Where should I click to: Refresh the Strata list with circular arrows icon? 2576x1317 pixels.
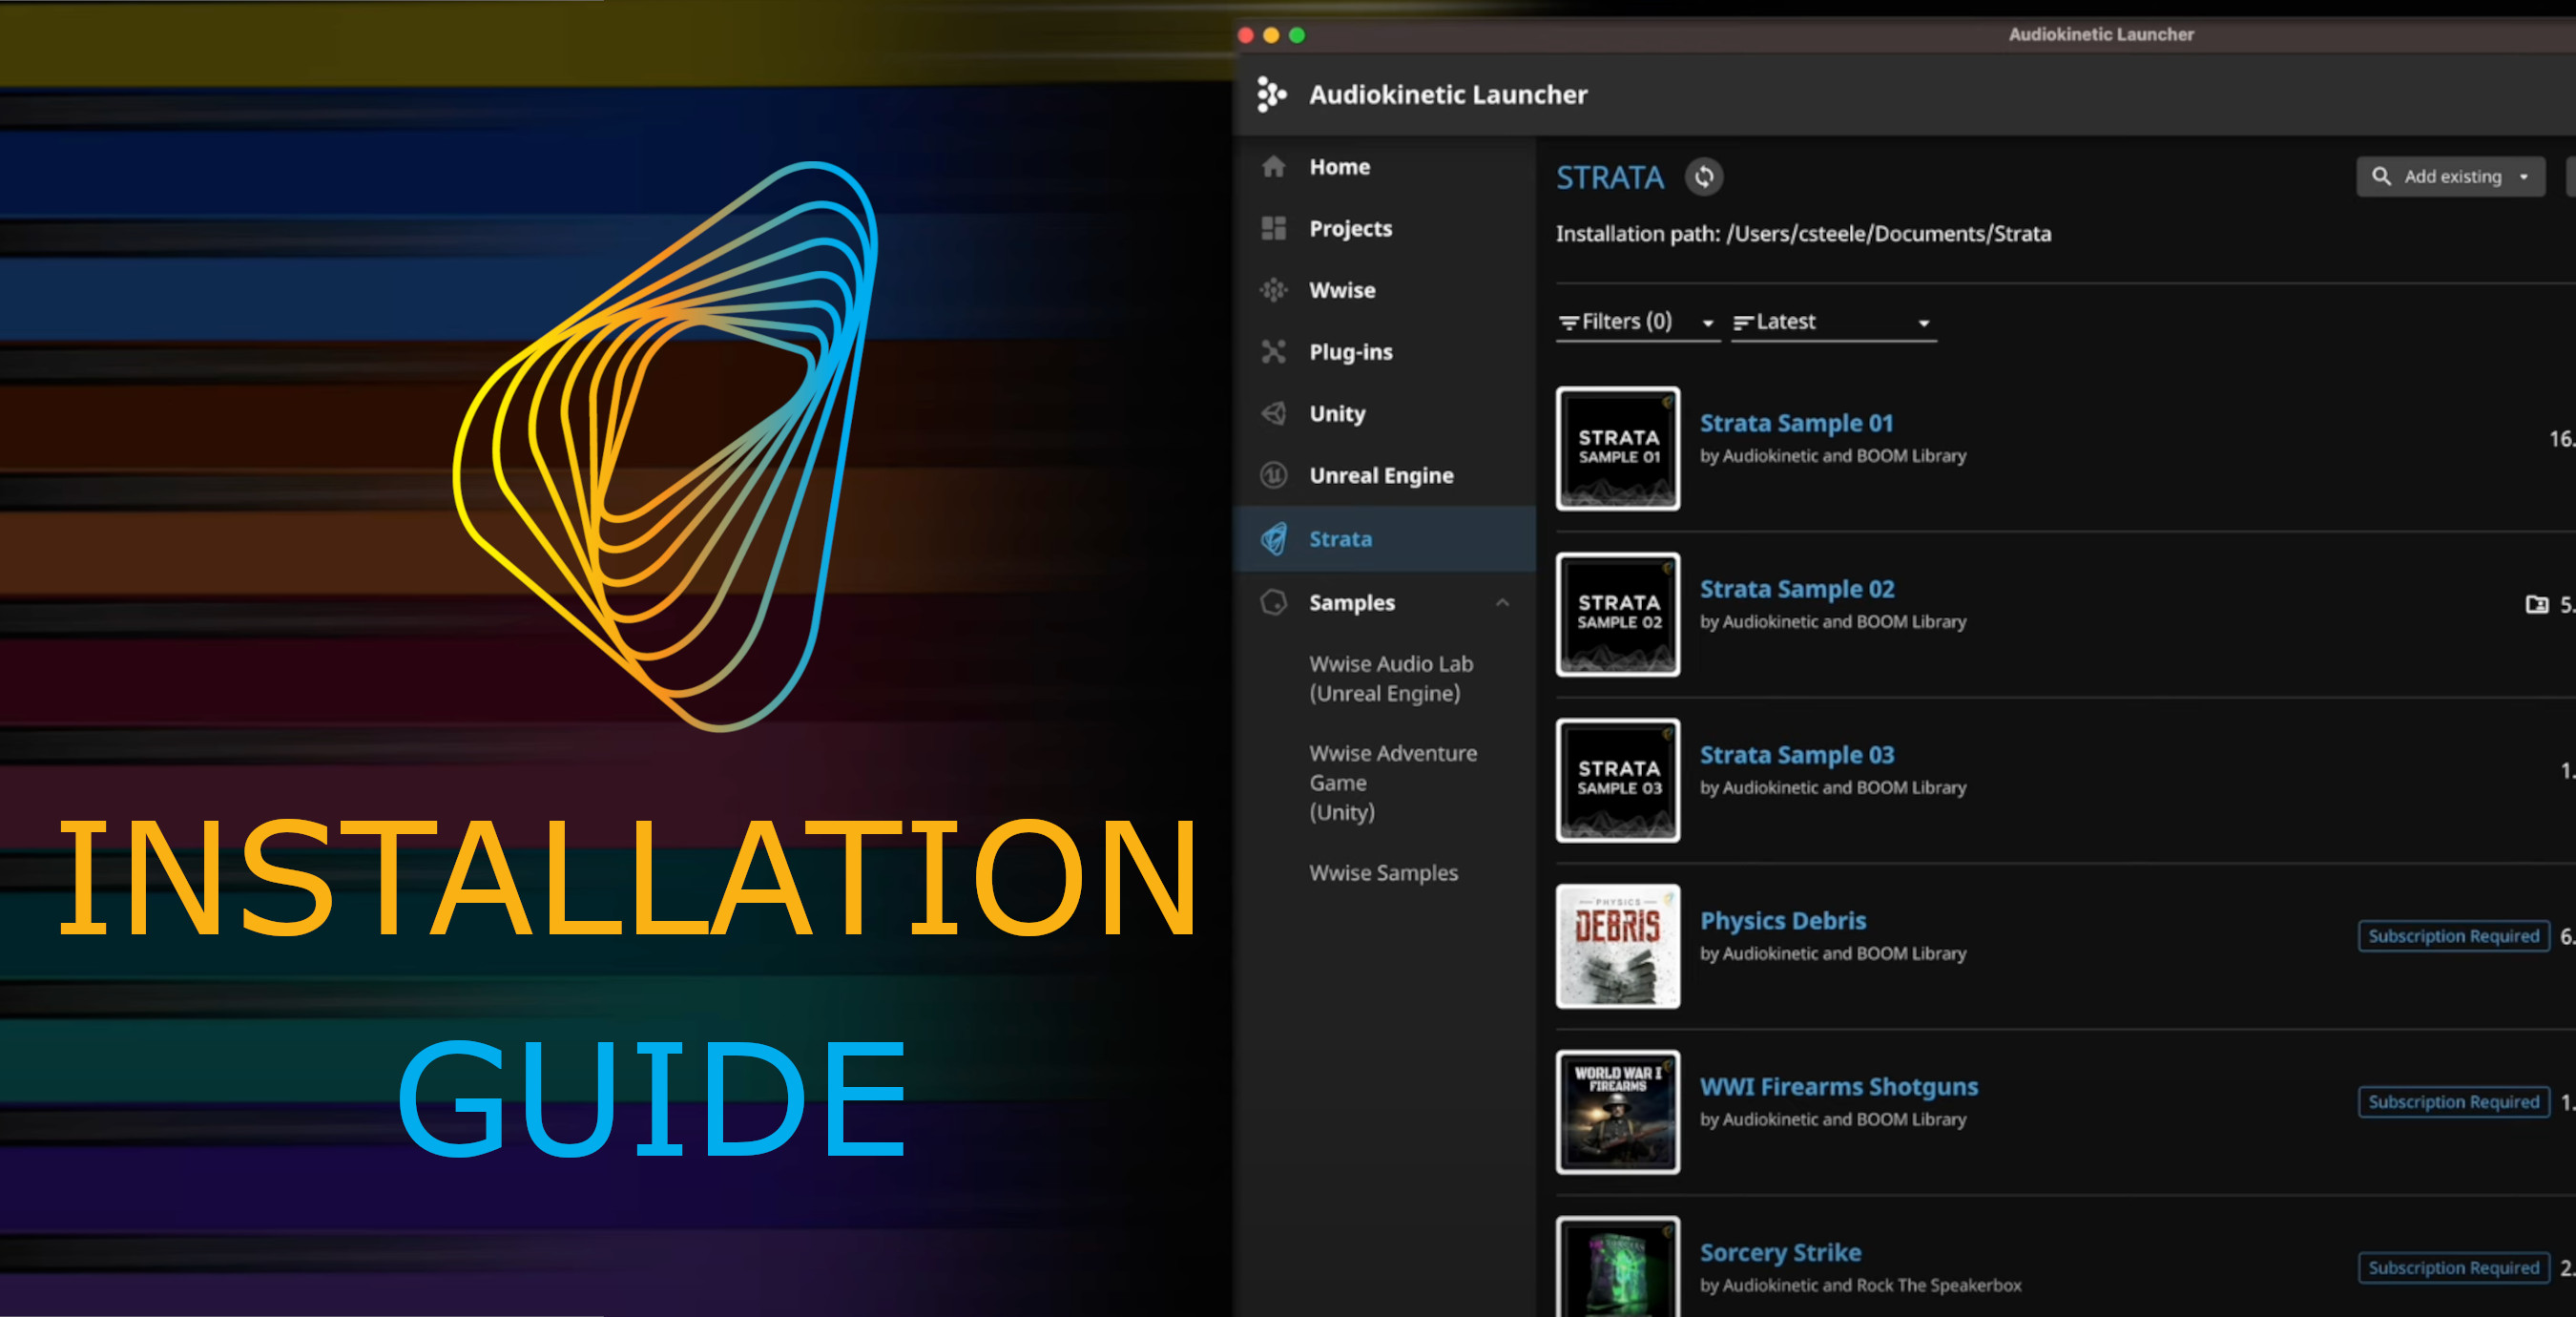pos(1704,177)
